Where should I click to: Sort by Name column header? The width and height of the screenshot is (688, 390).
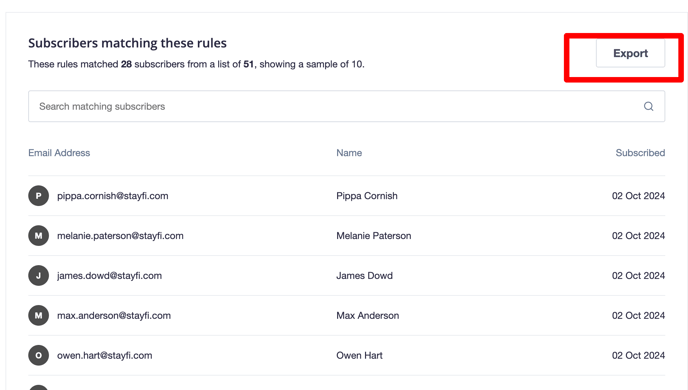tap(349, 153)
